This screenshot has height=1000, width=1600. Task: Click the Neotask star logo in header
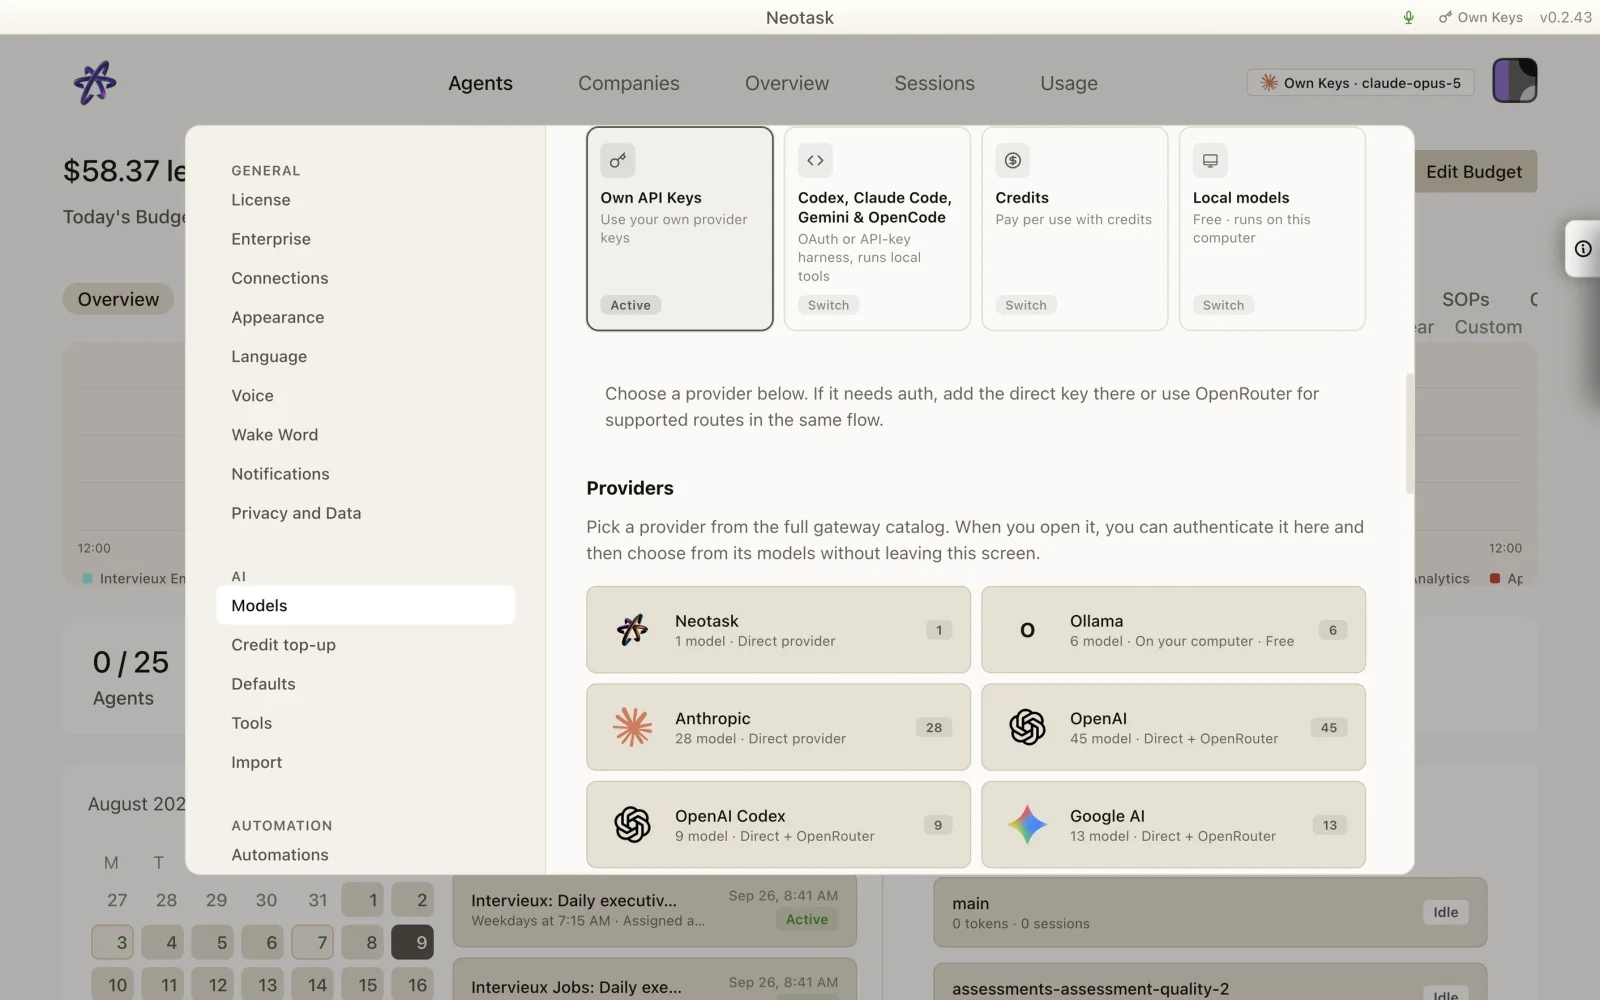(95, 82)
